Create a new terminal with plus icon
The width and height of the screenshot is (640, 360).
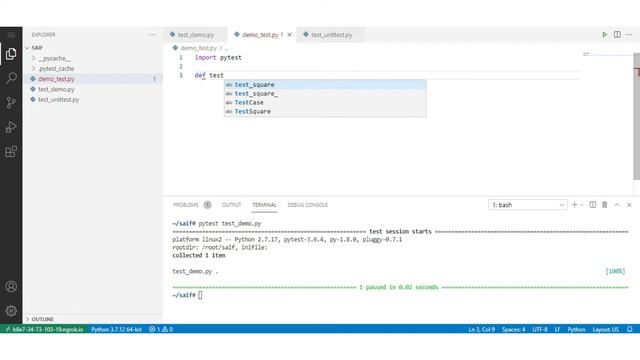574,205
